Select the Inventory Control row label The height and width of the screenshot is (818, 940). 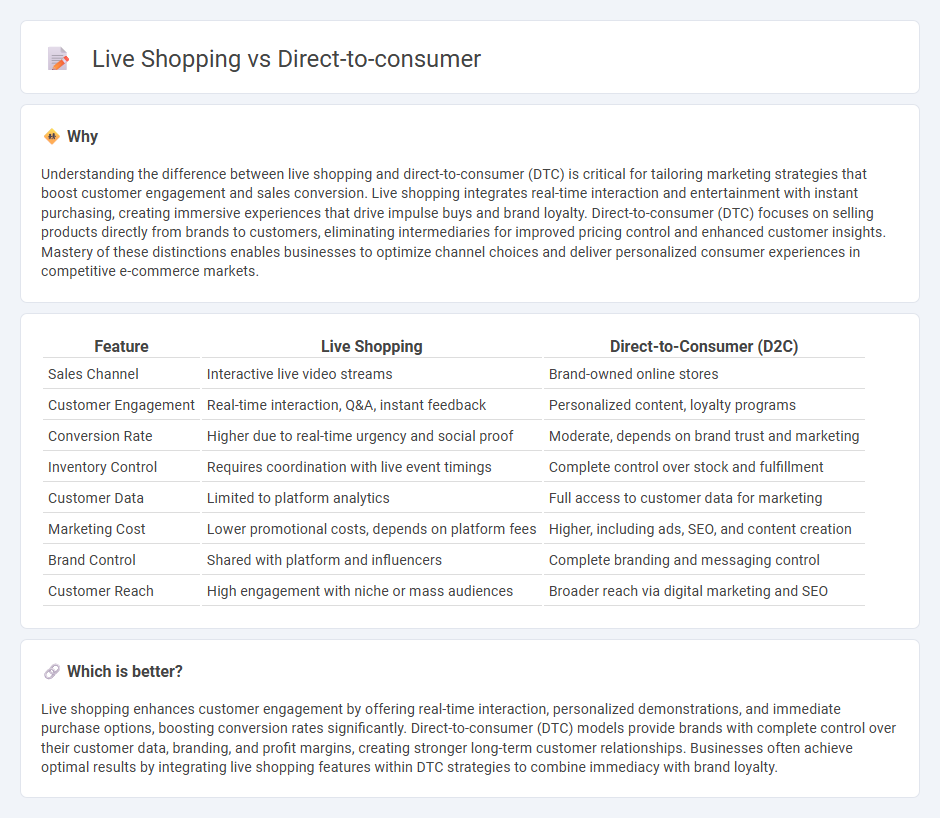tap(102, 467)
